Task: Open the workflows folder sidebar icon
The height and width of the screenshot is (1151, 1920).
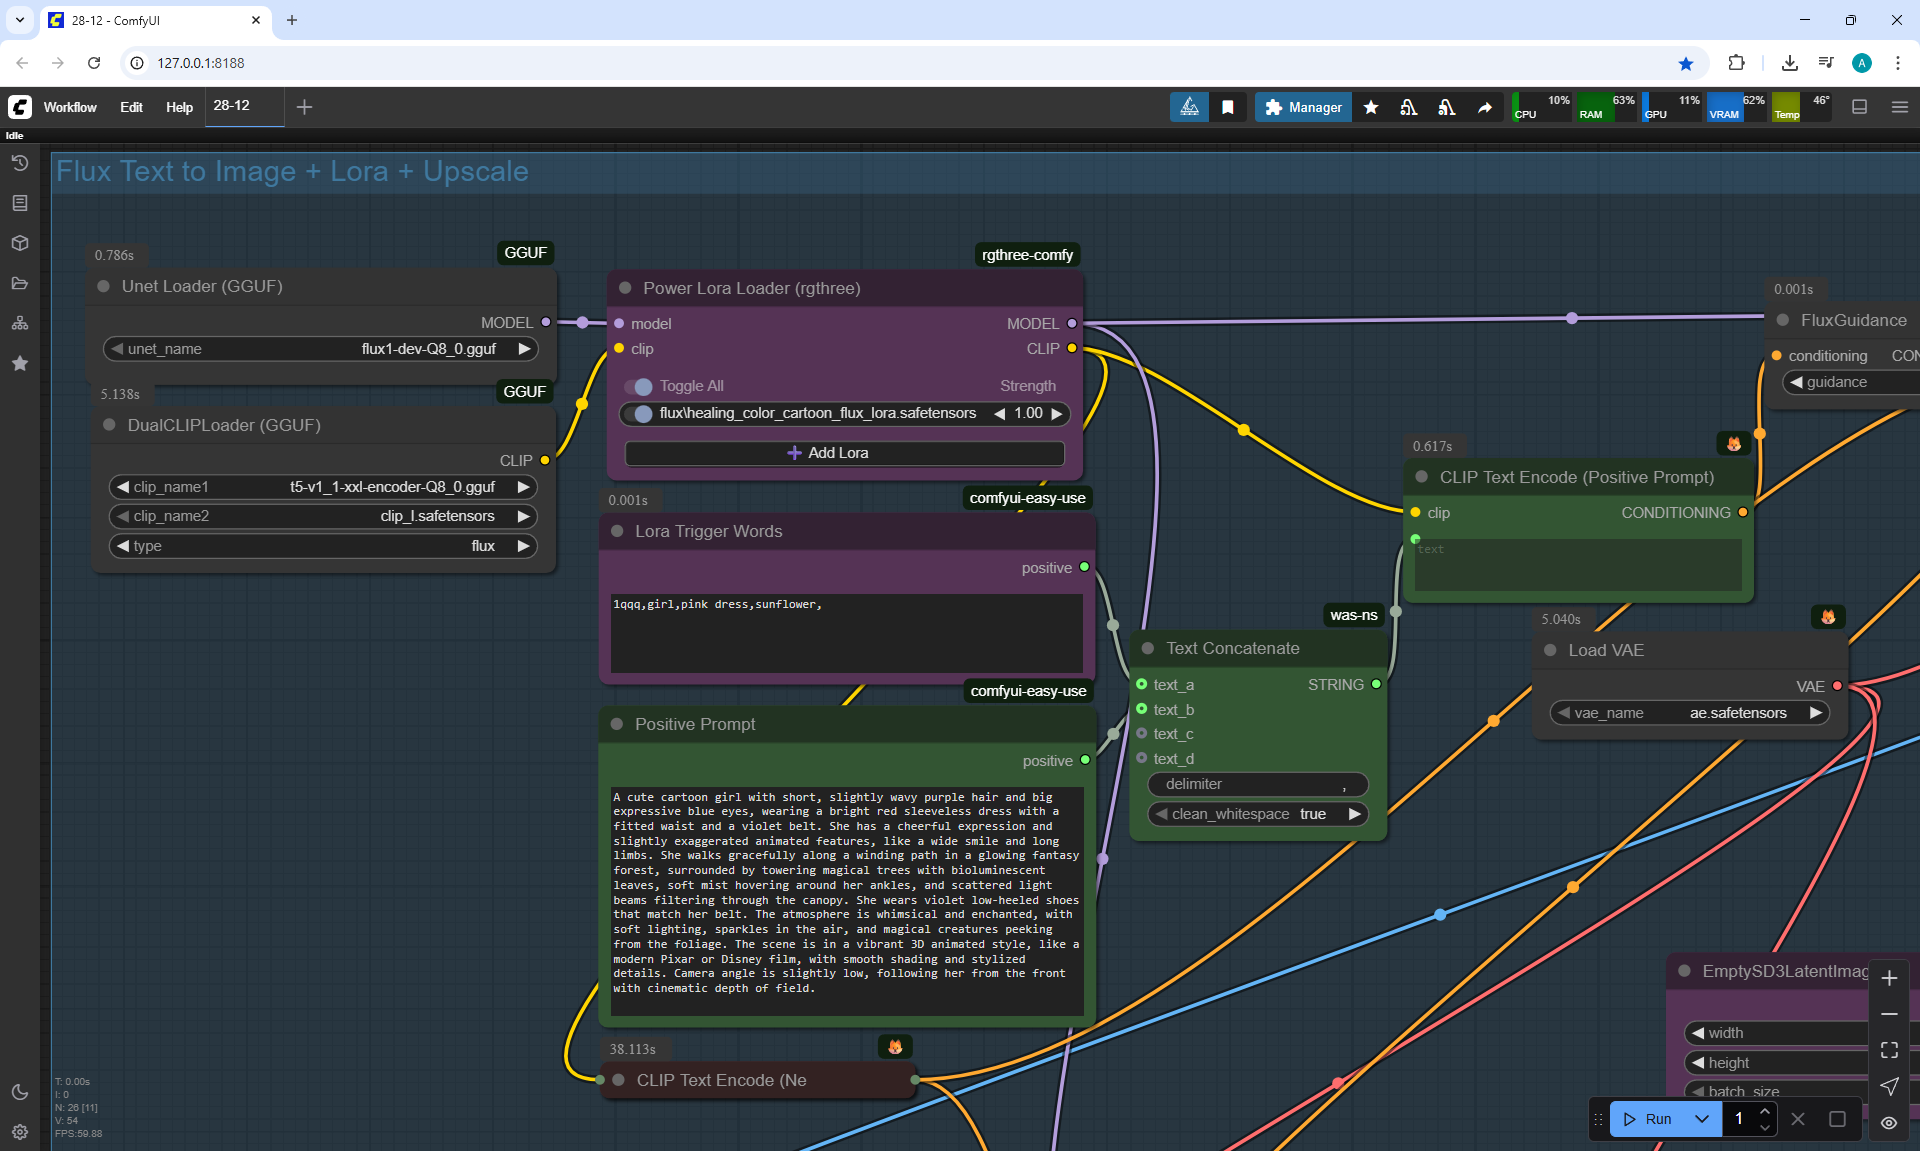Action: click(19, 283)
